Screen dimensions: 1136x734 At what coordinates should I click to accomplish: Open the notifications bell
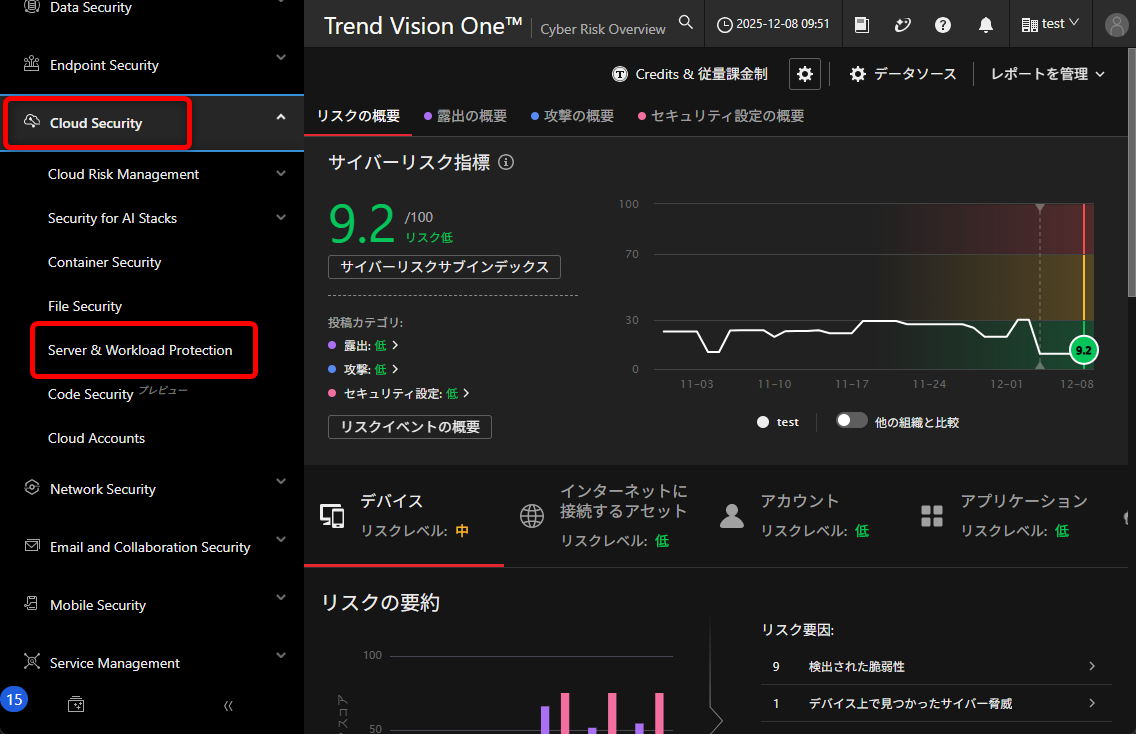coord(986,25)
